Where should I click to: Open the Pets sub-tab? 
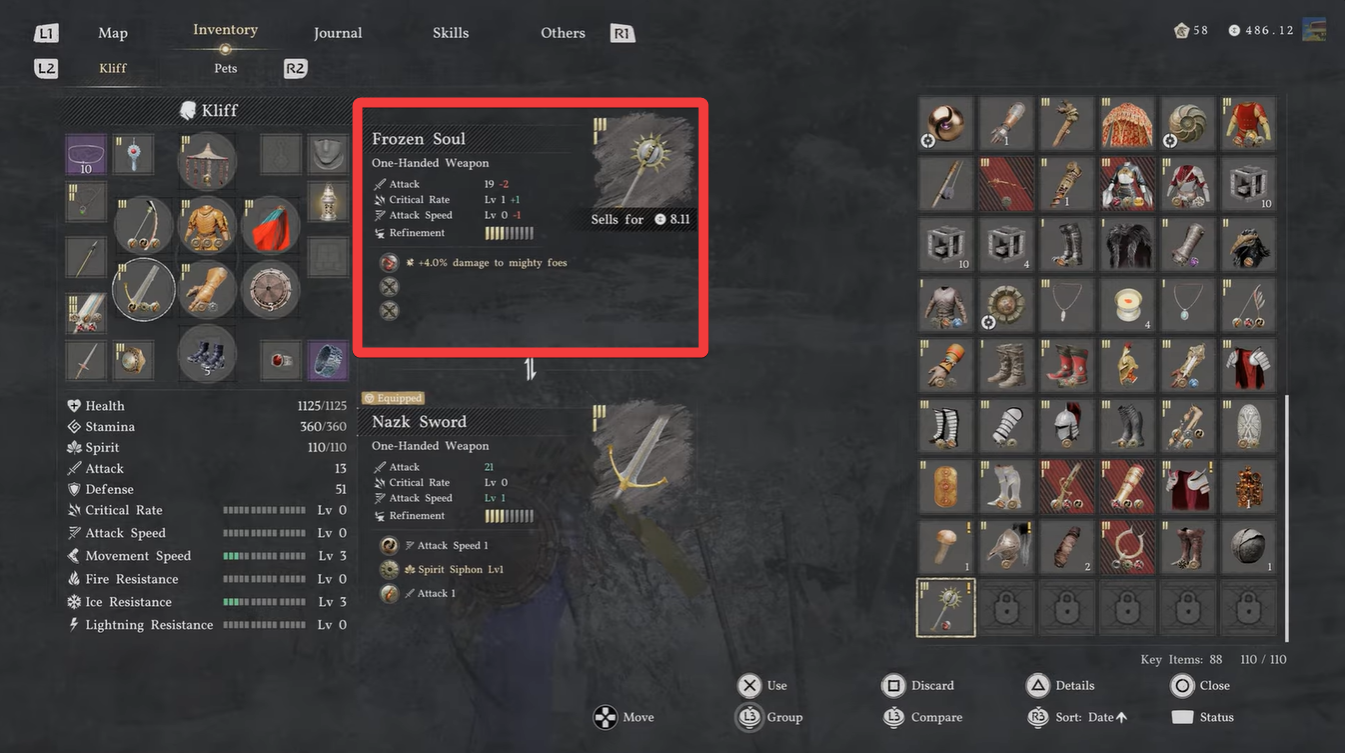coord(225,68)
